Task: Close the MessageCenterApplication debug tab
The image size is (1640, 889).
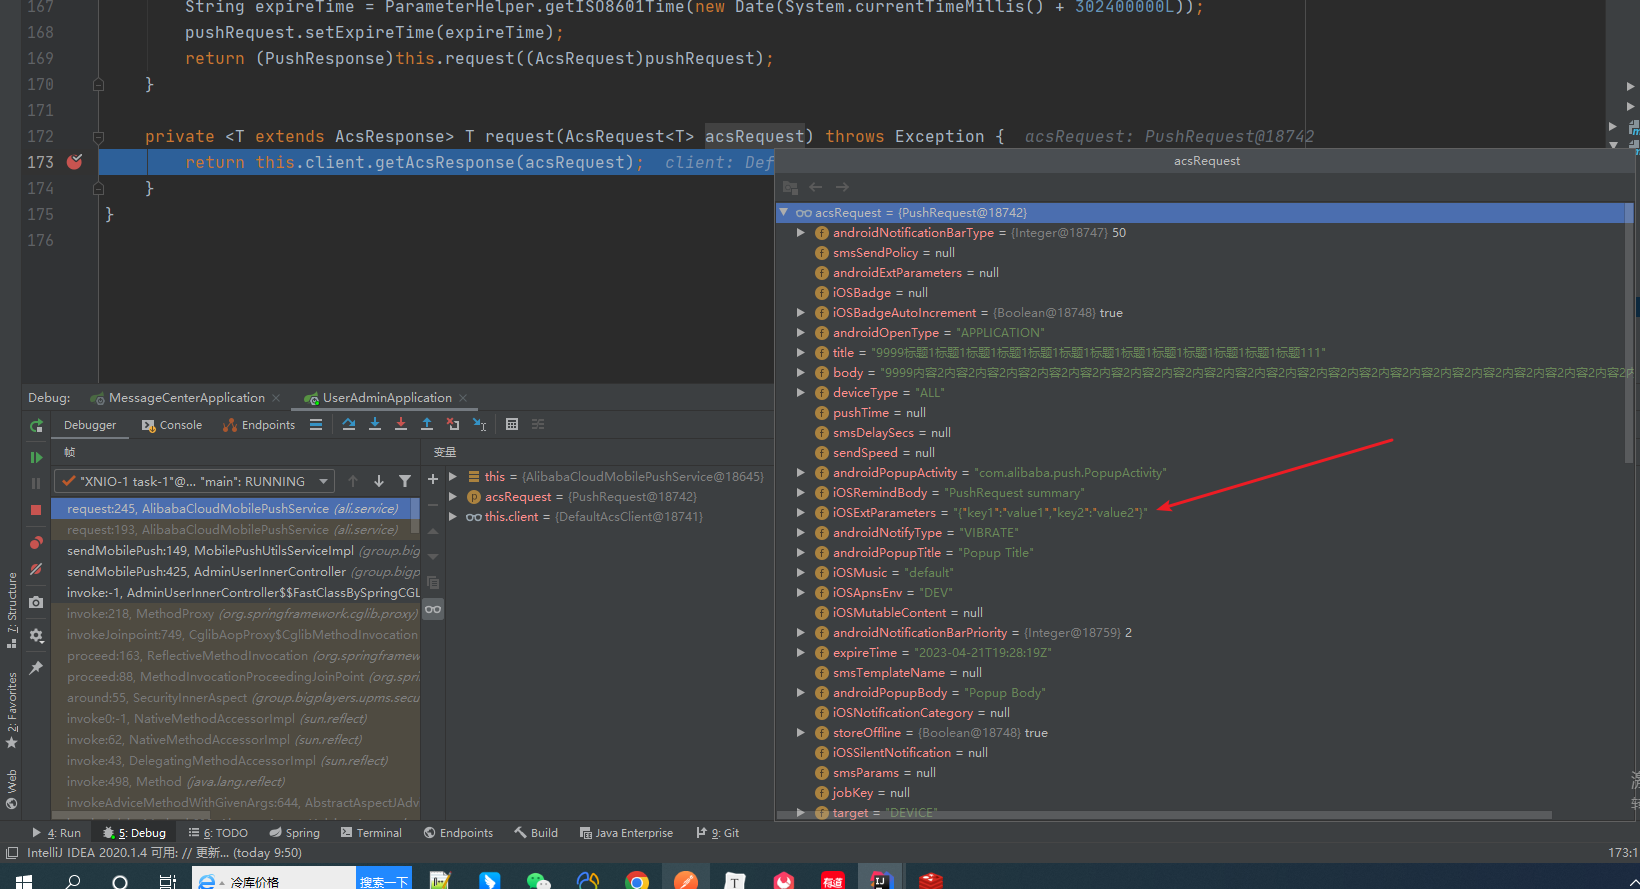Action: click(276, 398)
